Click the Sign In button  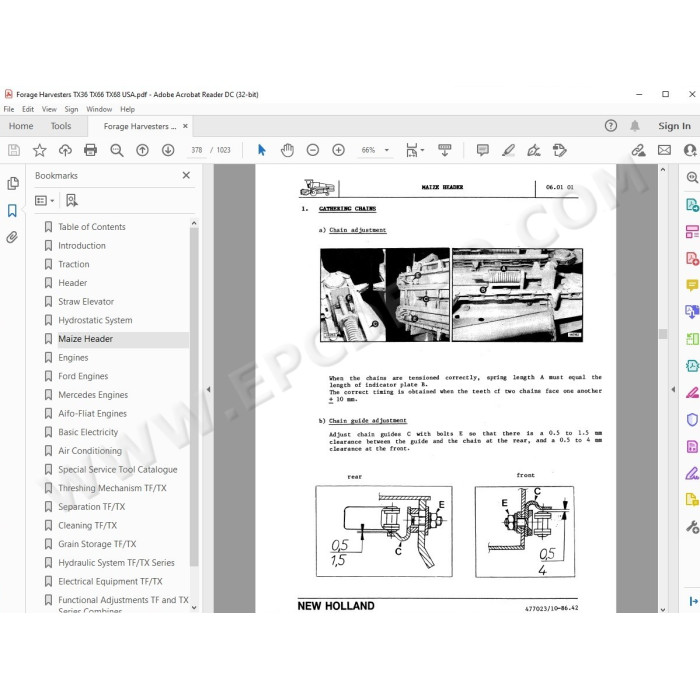pyautogui.click(x=674, y=126)
